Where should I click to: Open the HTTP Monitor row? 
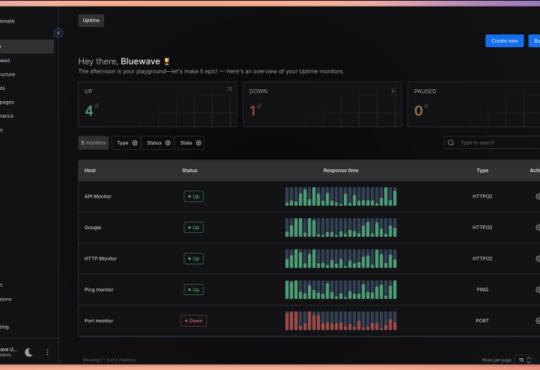309,258
